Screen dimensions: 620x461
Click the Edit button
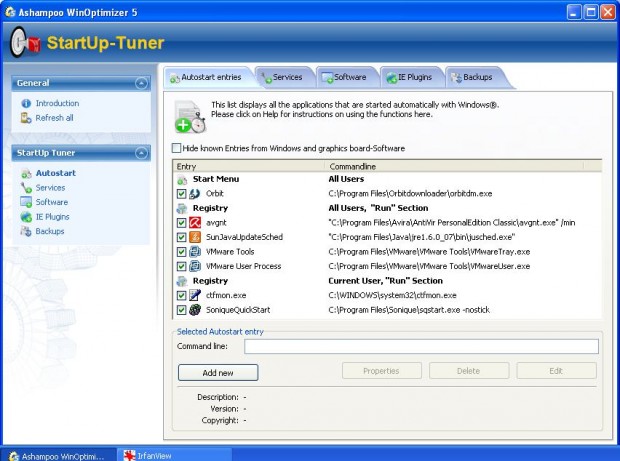tap(556, 371)
